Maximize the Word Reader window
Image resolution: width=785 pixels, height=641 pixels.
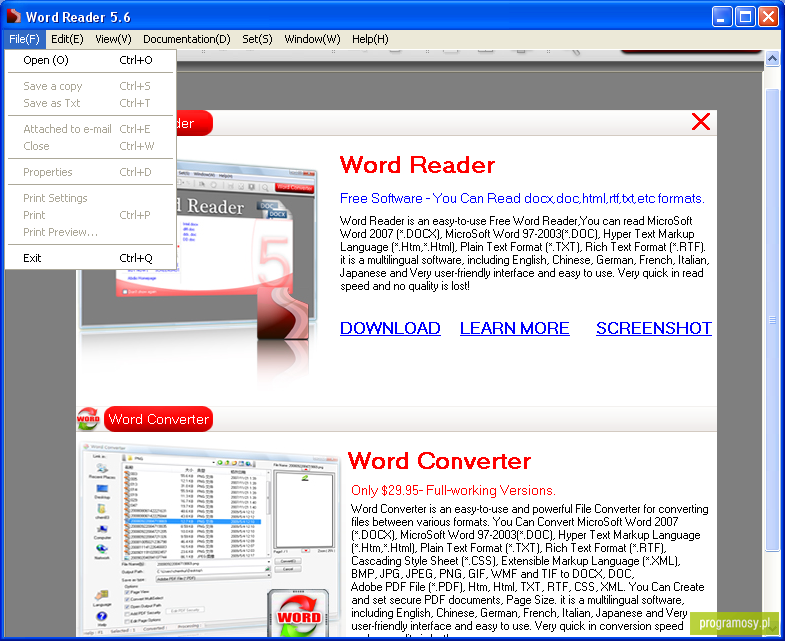[x=745, y=17]
